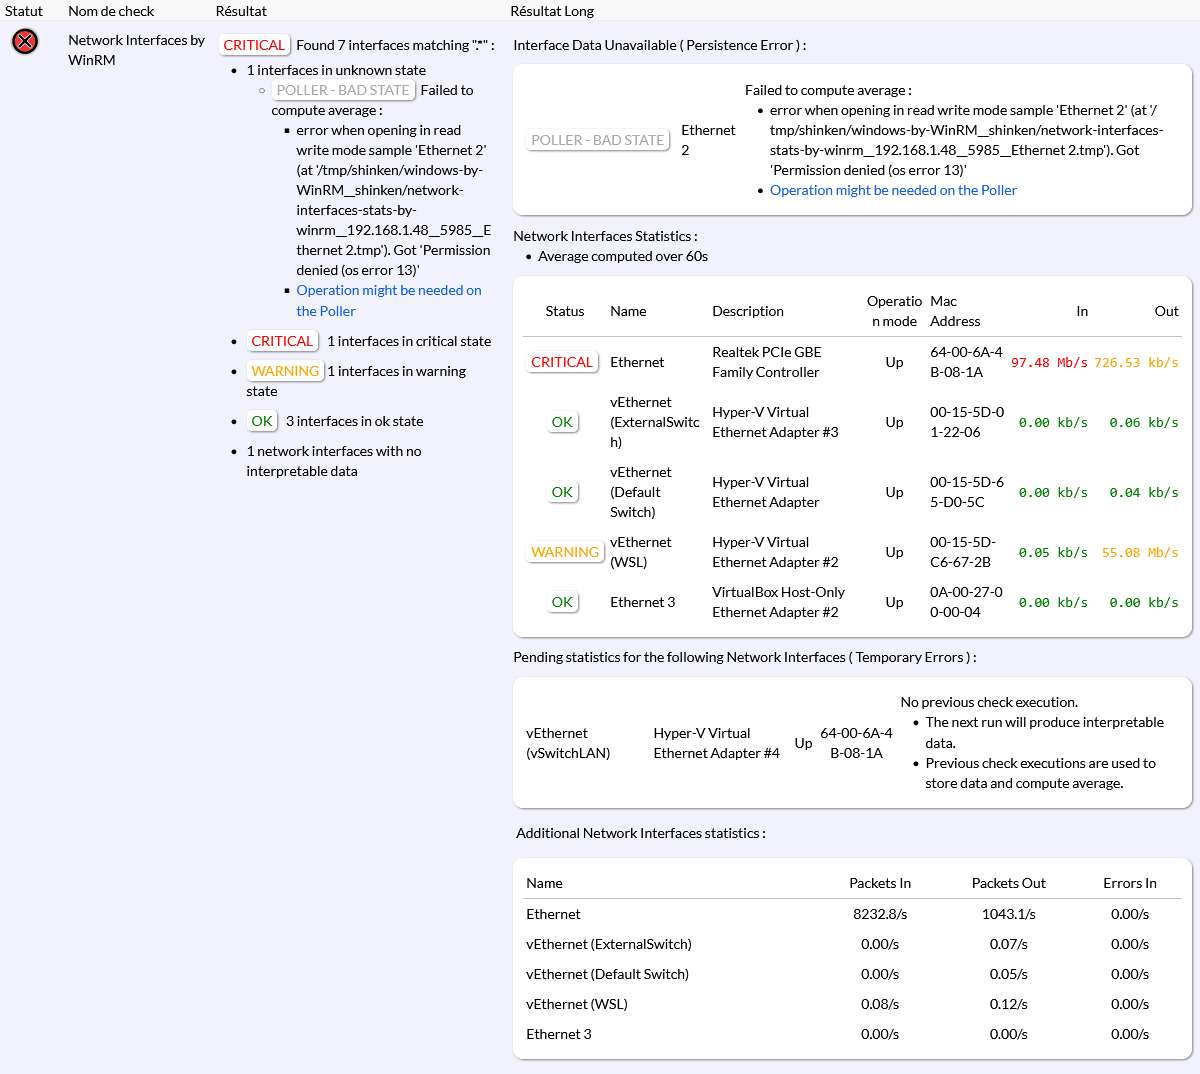The width and height of the screenshot is (1200, 1074).
Task: Click the Nom de check column header
Action: (x=111, y=11)
